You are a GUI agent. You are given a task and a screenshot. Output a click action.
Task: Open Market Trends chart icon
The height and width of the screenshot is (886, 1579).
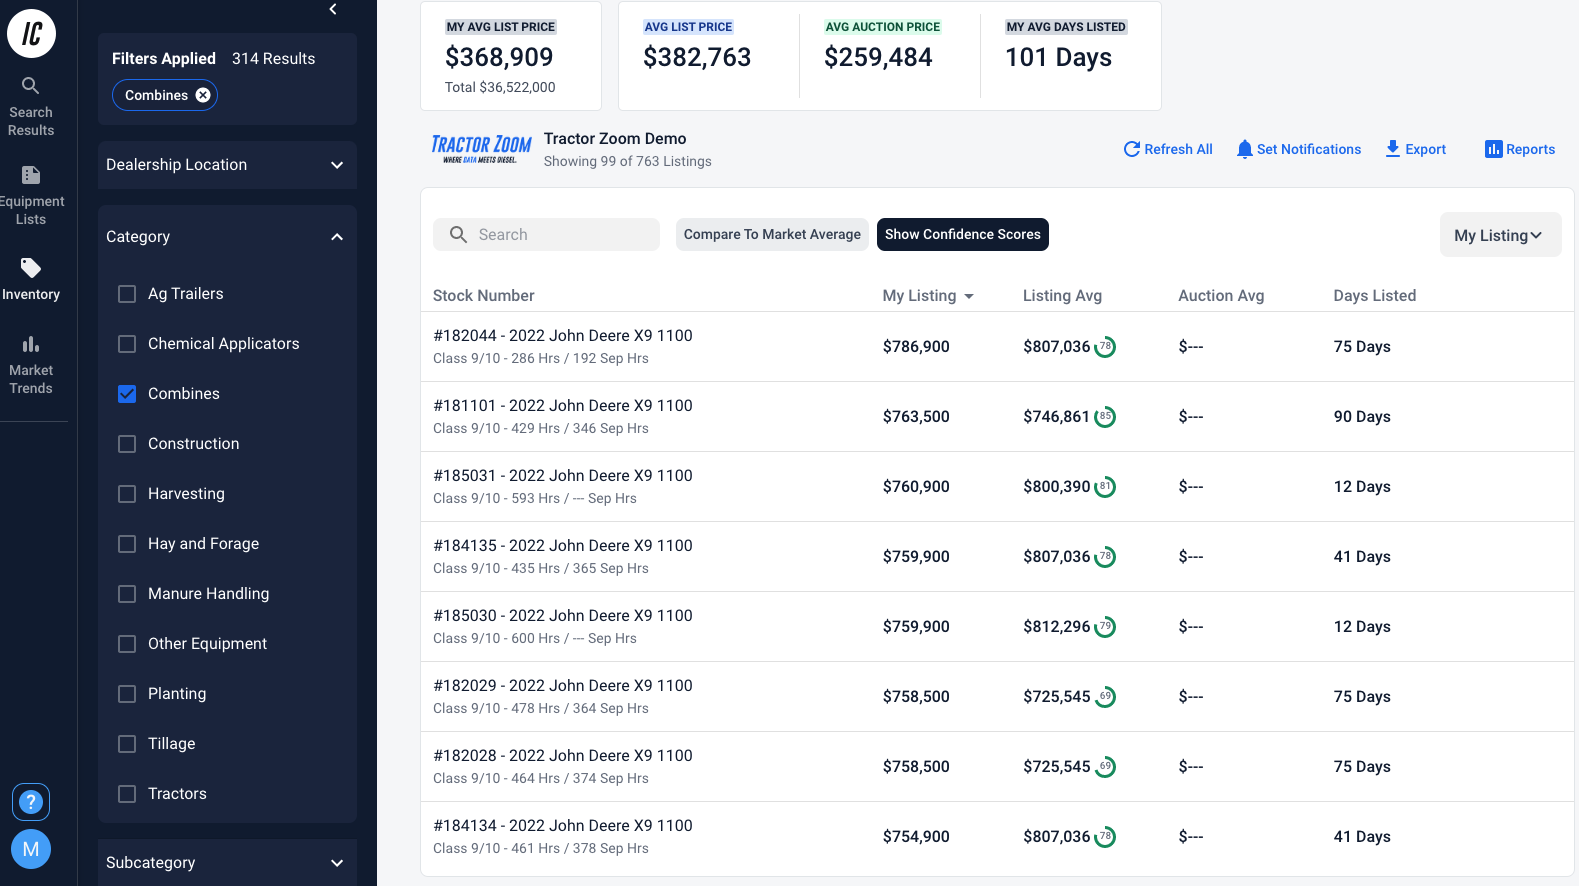pyautogui.click(x=31, y=344)
